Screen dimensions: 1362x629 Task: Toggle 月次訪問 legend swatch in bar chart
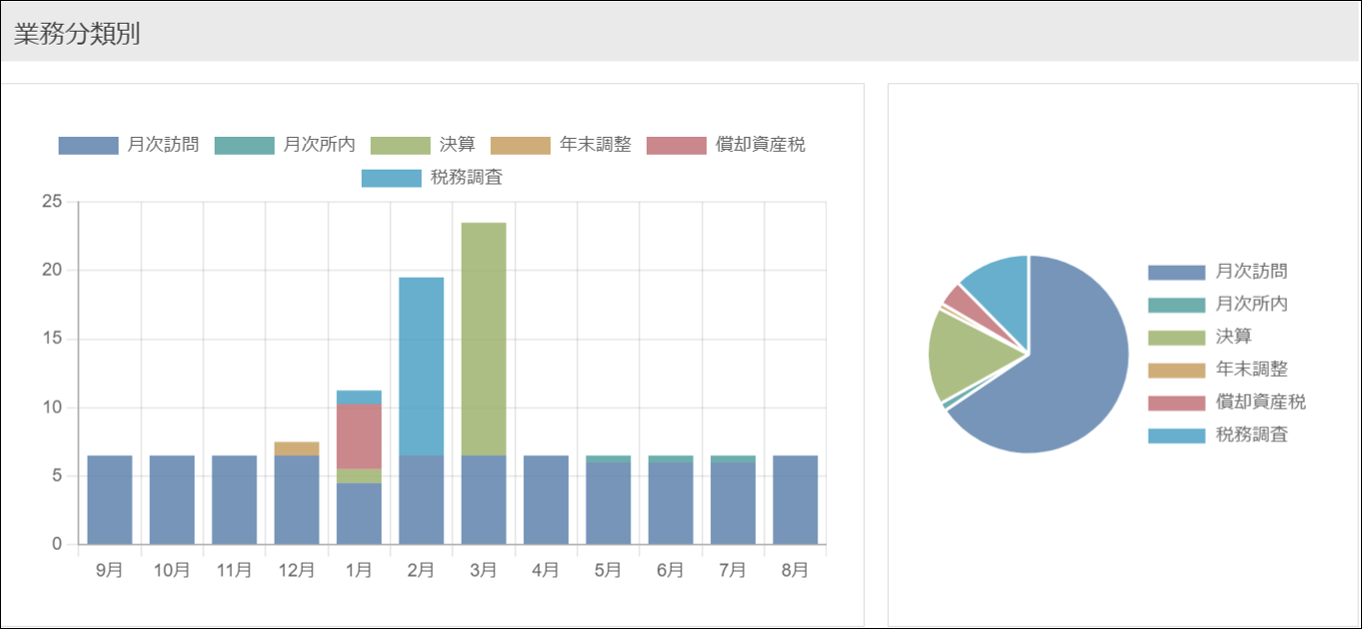88,145
